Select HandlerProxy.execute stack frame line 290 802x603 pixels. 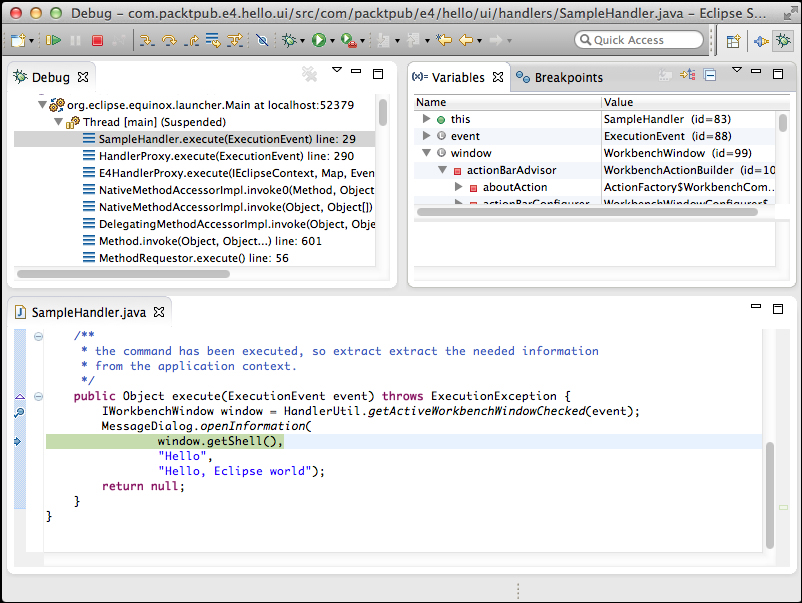click(x=225, y=156)
